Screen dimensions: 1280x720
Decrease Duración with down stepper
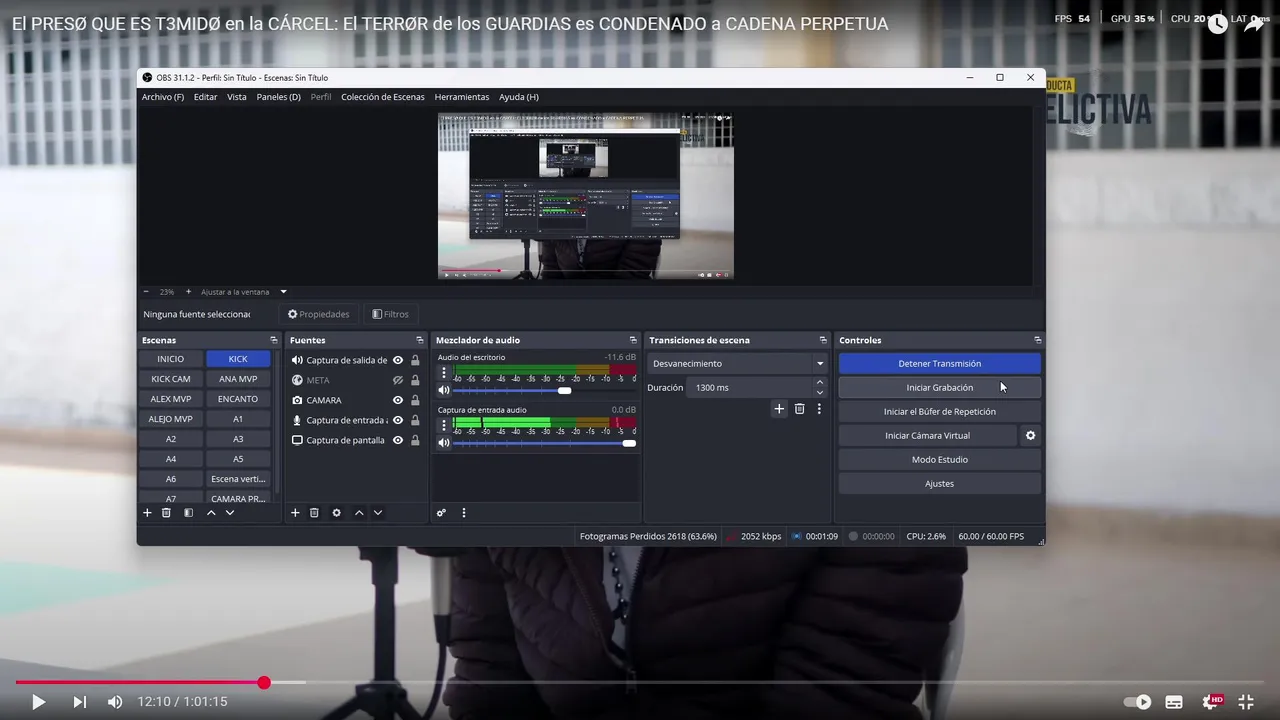tap(820, 393)
